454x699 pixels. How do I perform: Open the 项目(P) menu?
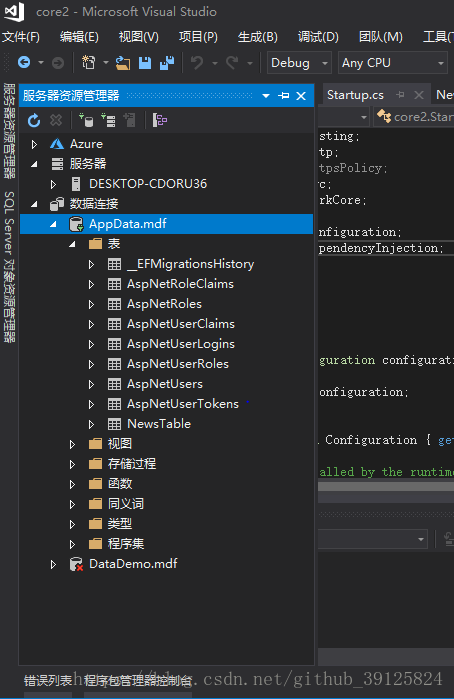198,37
